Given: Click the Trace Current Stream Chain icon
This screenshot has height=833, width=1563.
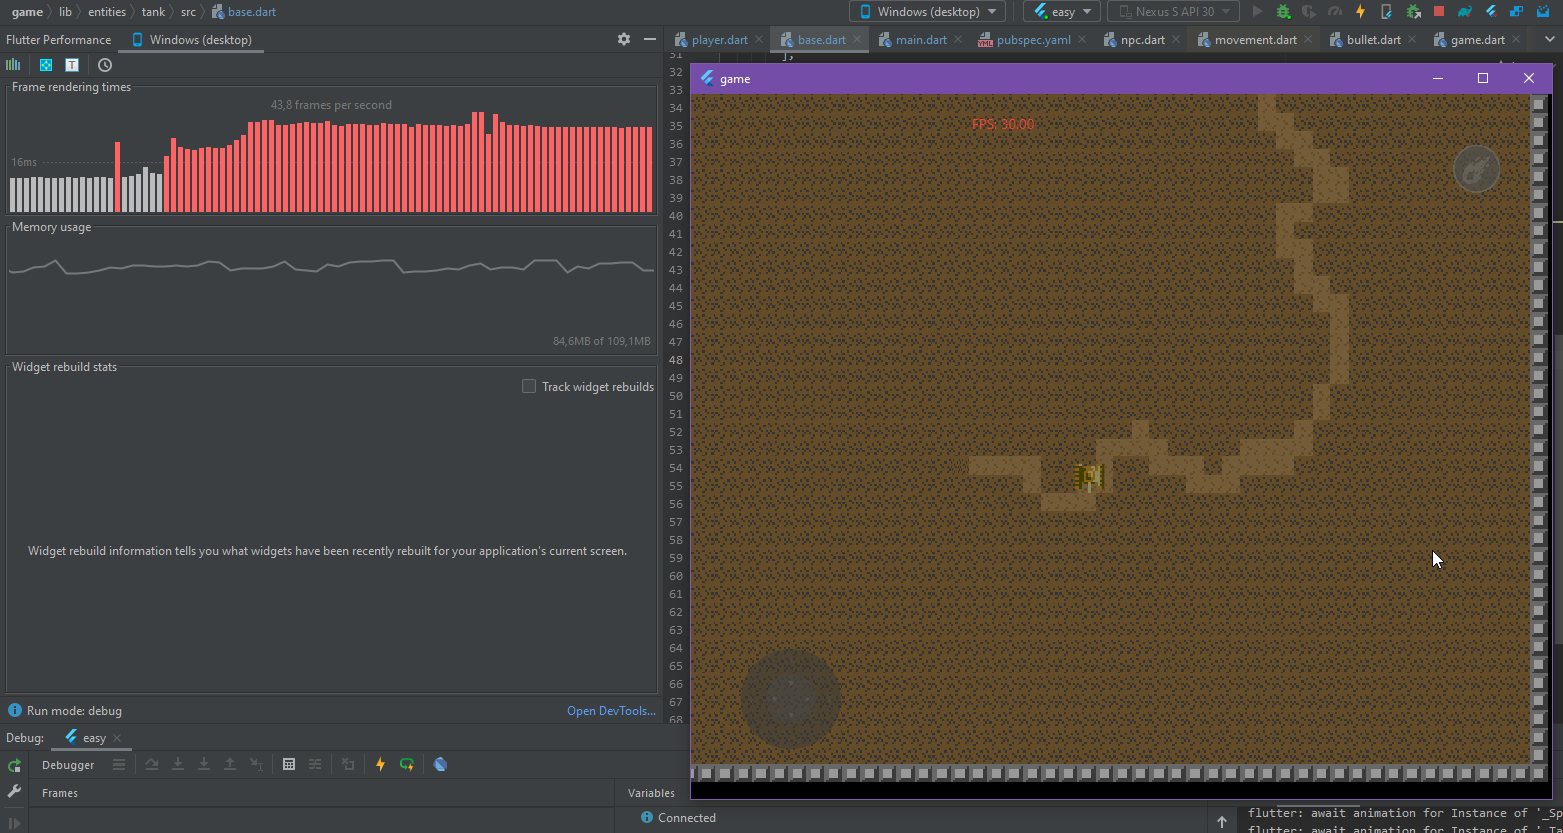Looking at the screenshot, I should [315, 765].
